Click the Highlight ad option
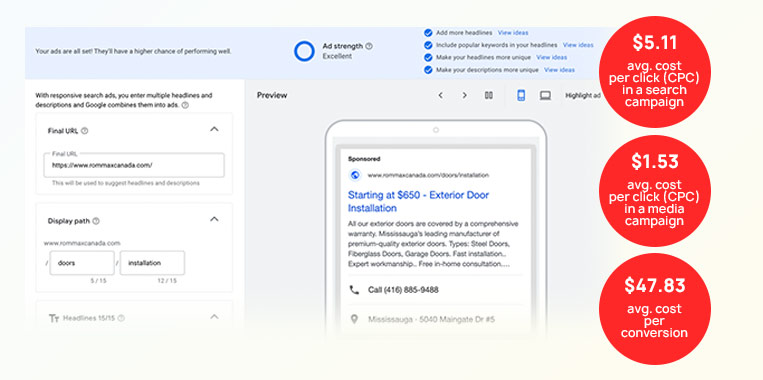This screenshot has height=380, width=763. click(x=582, y=96)
